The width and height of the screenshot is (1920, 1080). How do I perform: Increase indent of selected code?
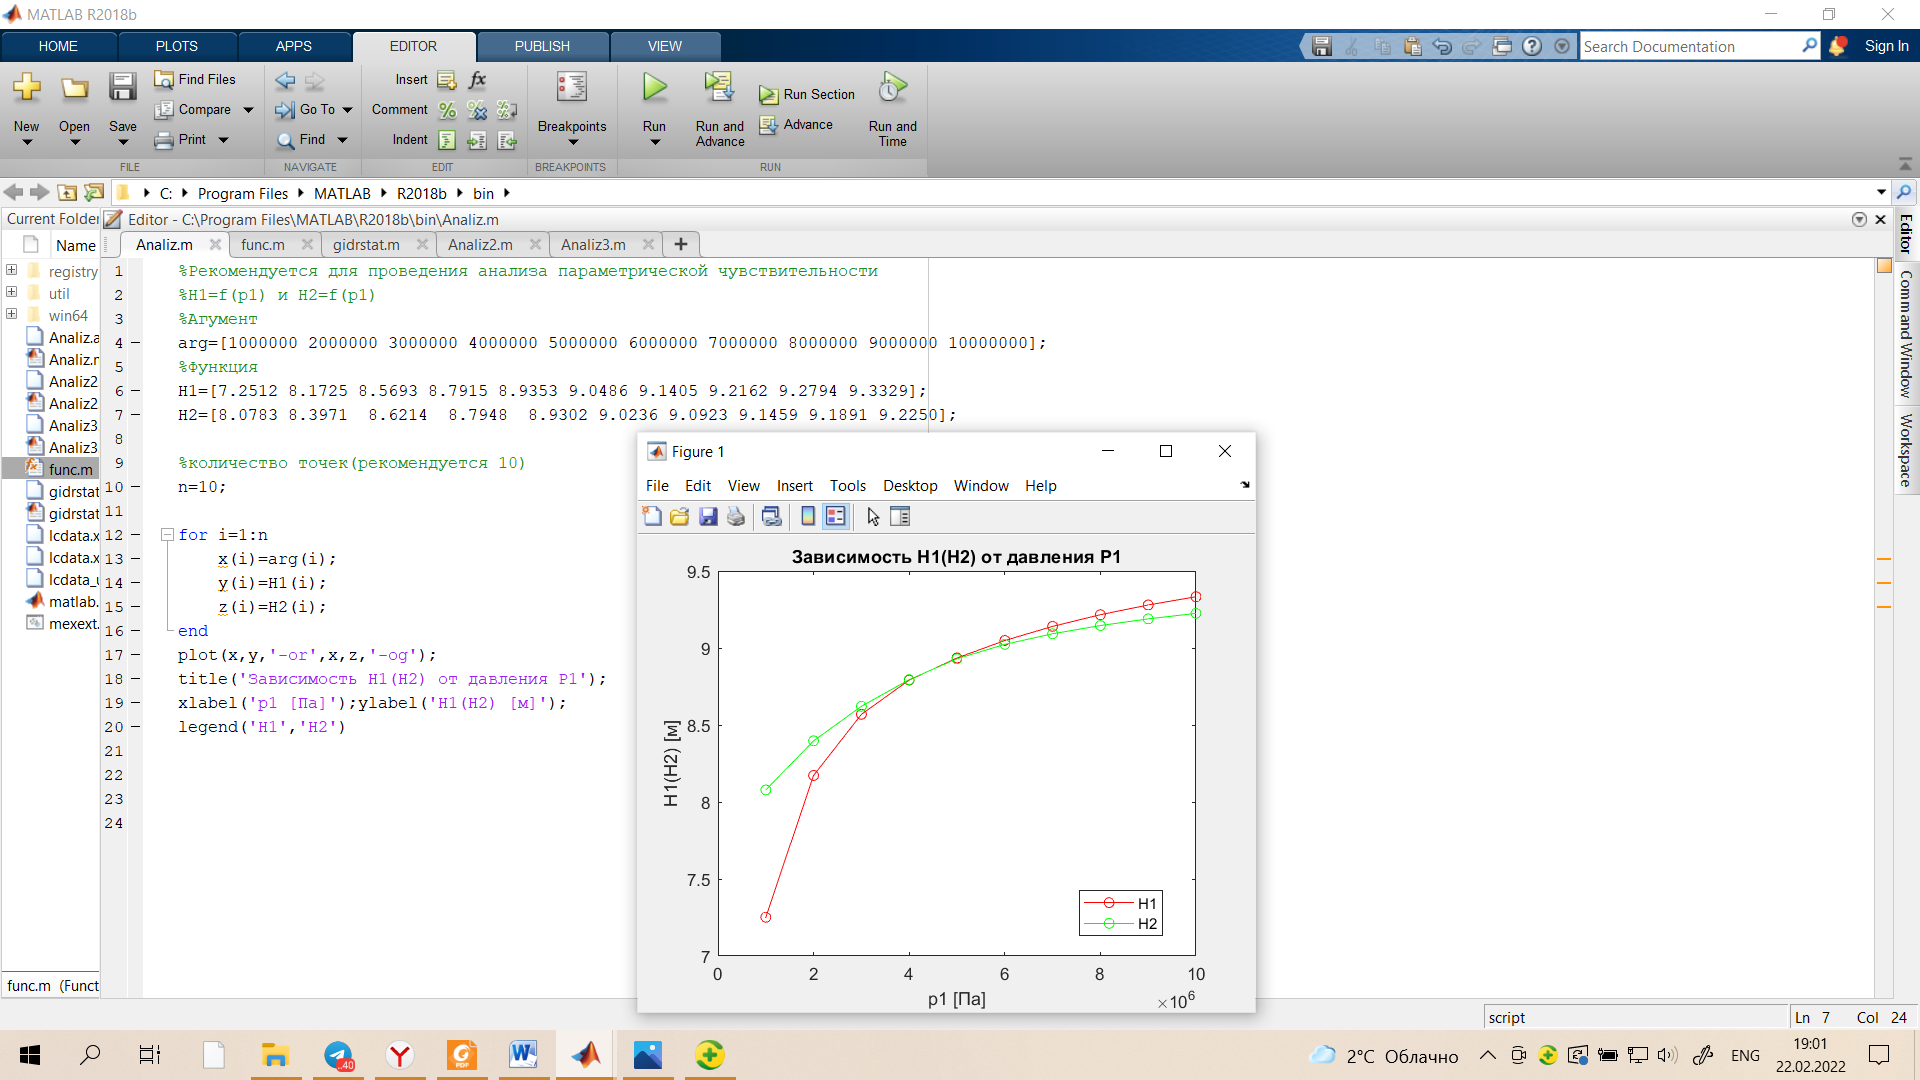point(478,140)
